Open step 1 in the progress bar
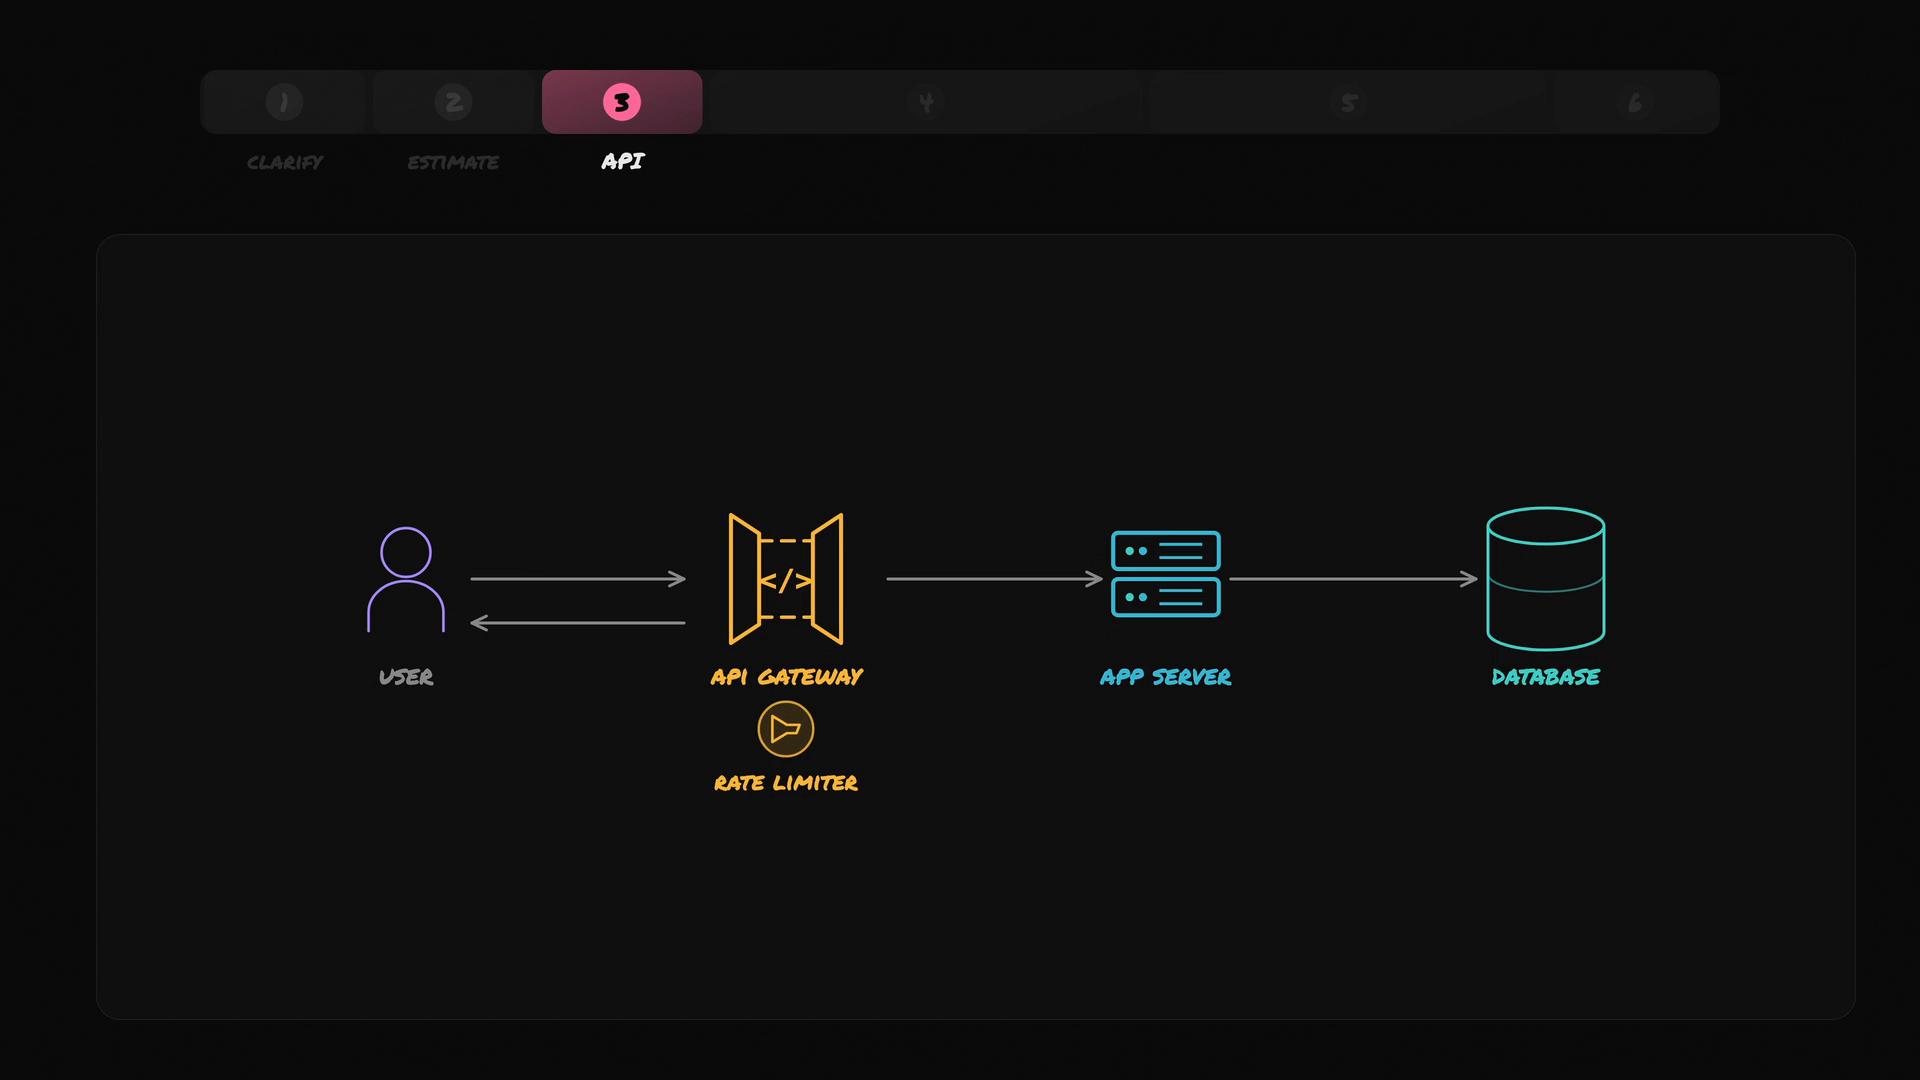The width and height of the screenshot is (1920, 1080). tap(284, 102)
